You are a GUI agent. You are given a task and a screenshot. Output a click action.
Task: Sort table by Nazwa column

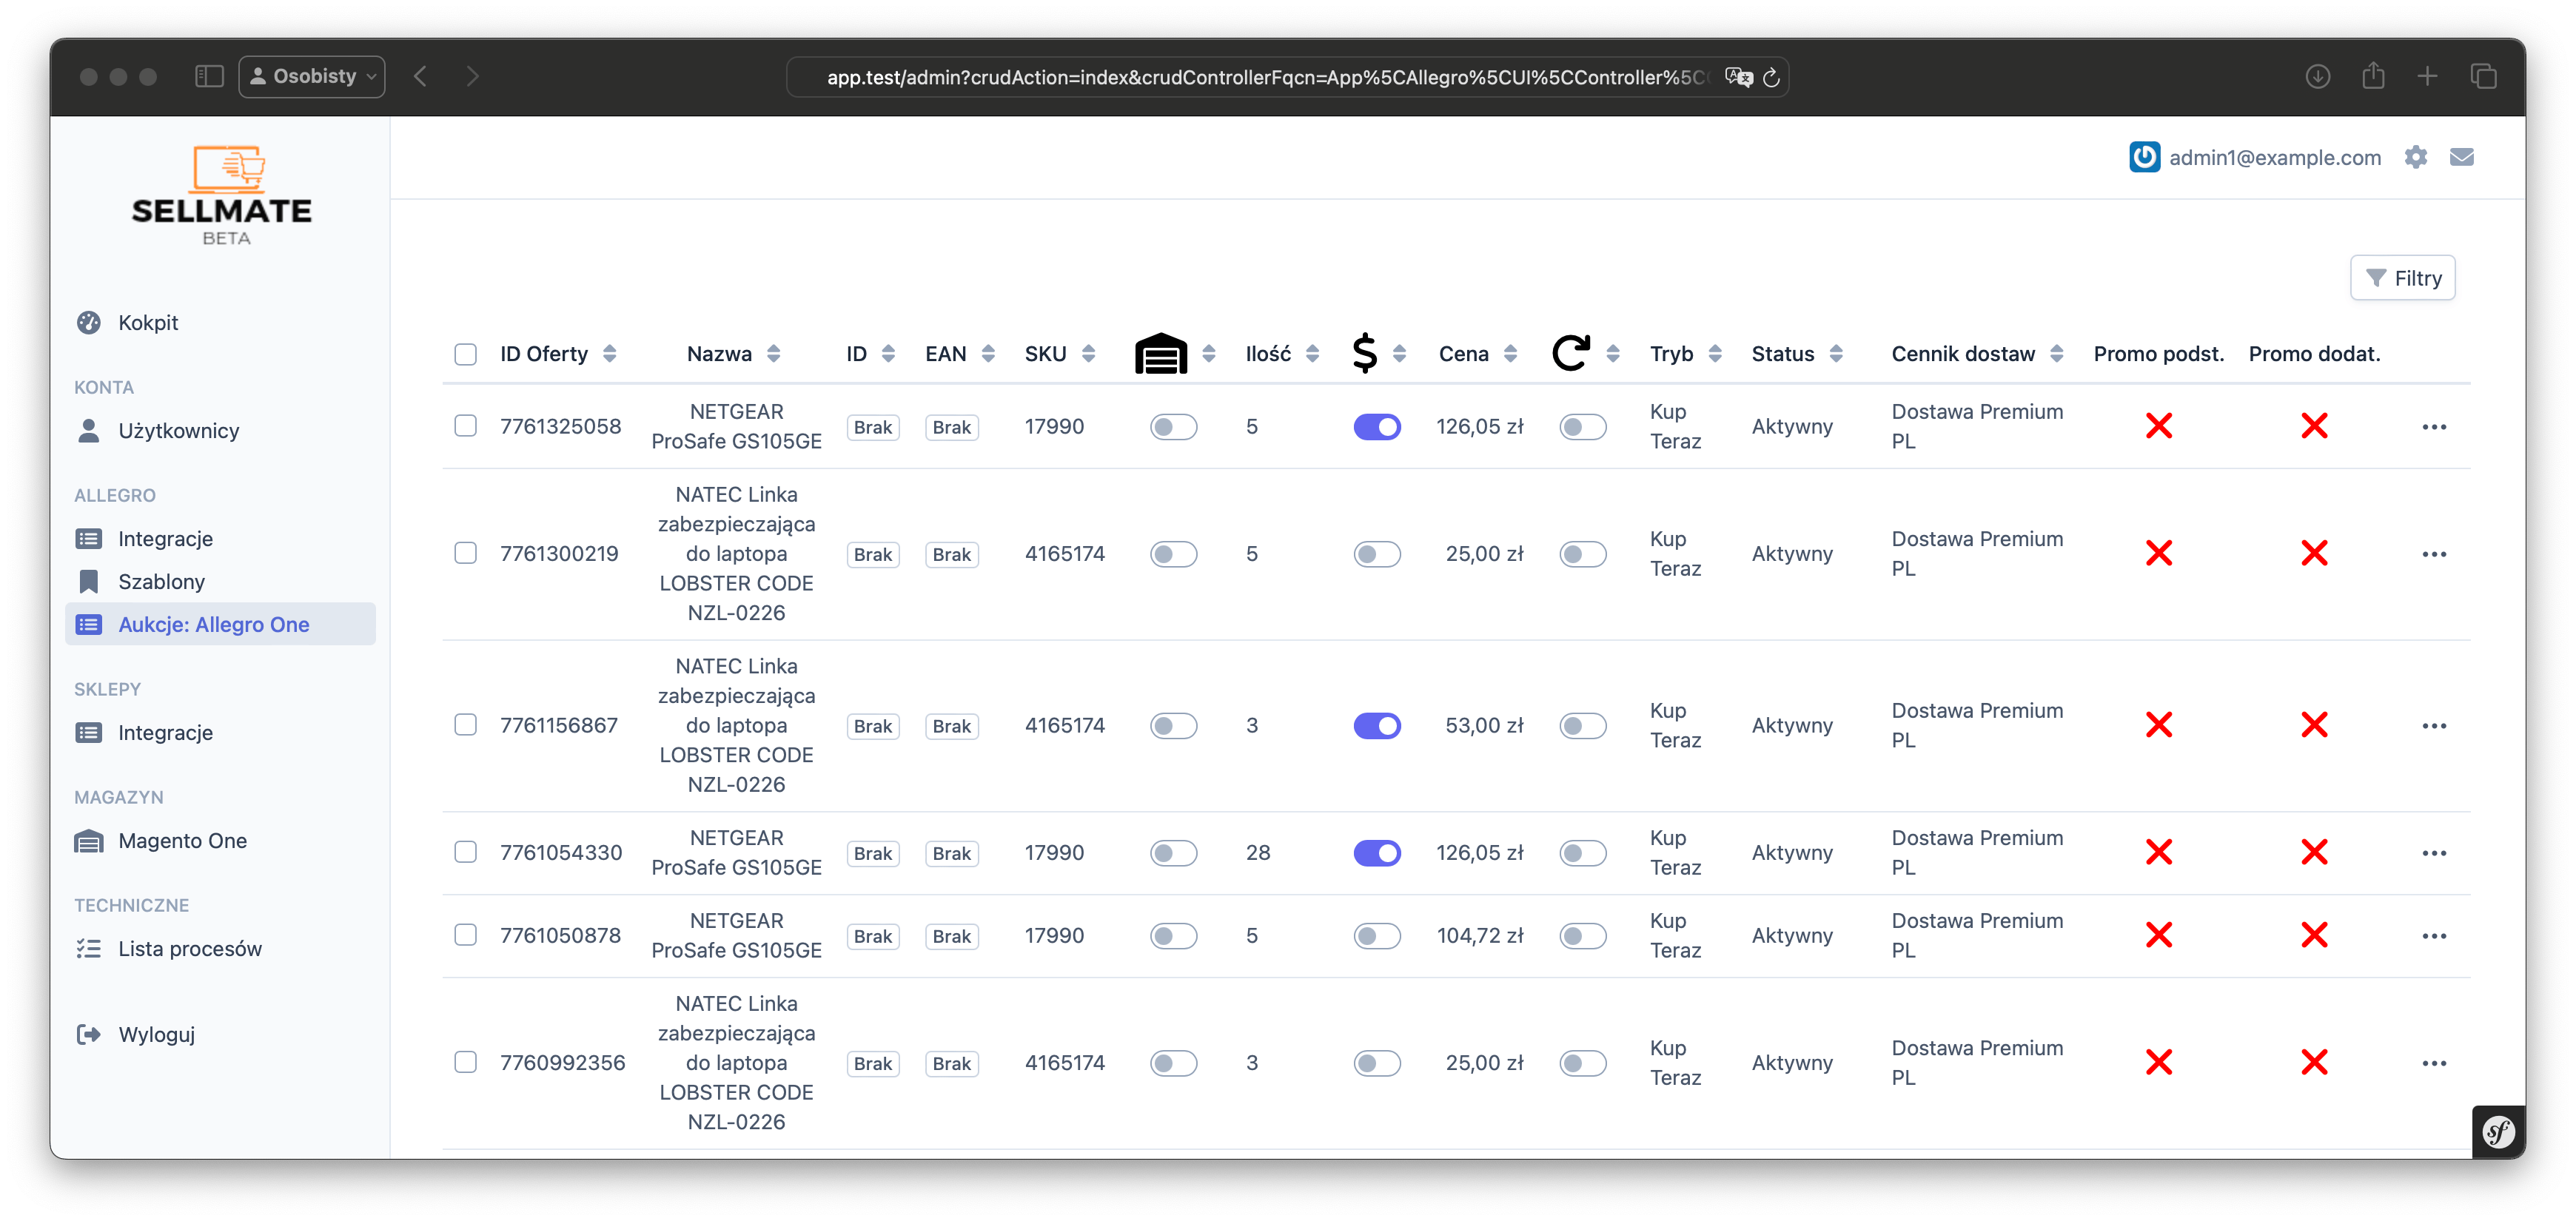tap(733, 354)
